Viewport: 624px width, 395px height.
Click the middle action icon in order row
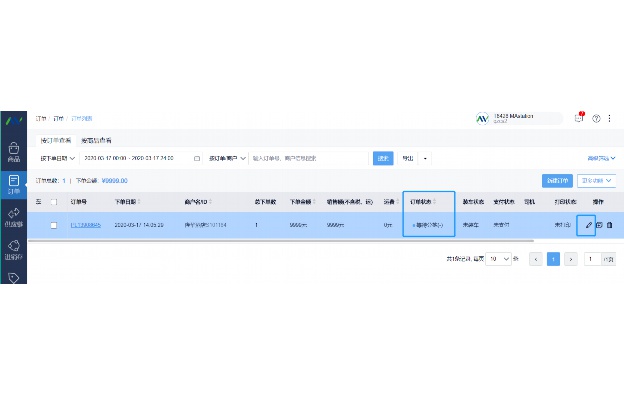tap(599, 225)
